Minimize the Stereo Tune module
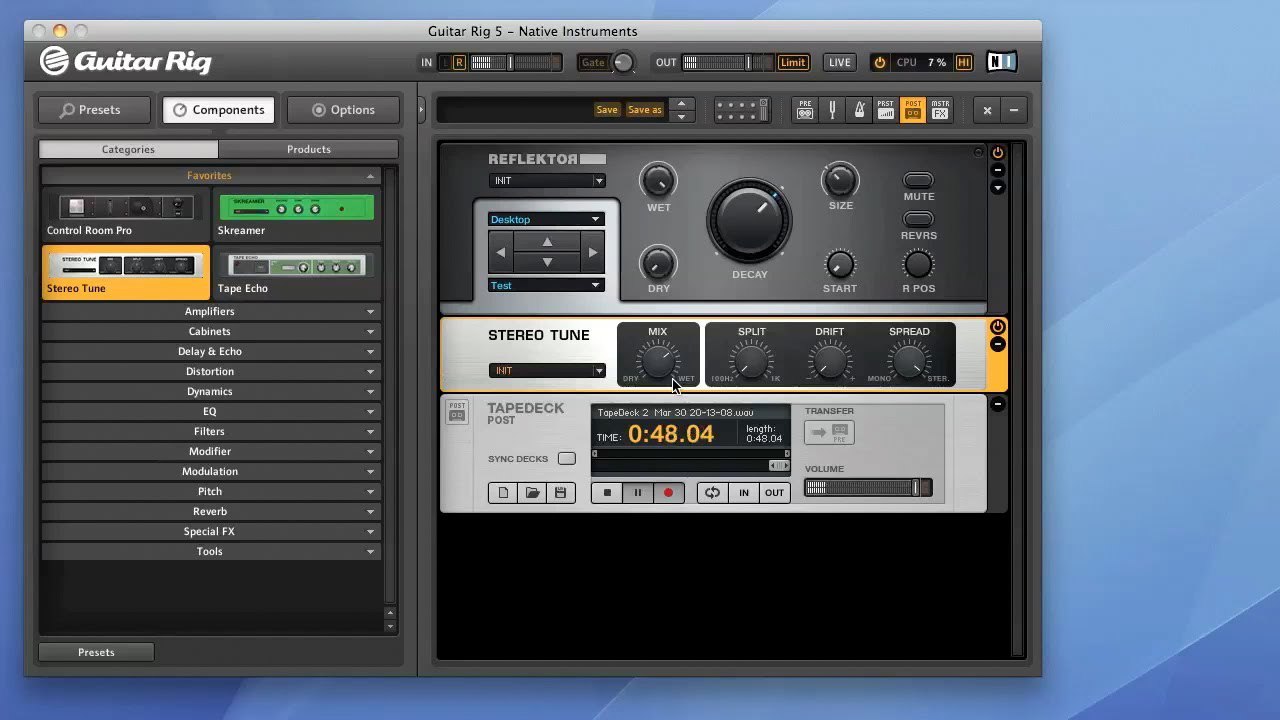This screenshot has height=720, width=1280. pyautogui.click(x=997, y=344)
